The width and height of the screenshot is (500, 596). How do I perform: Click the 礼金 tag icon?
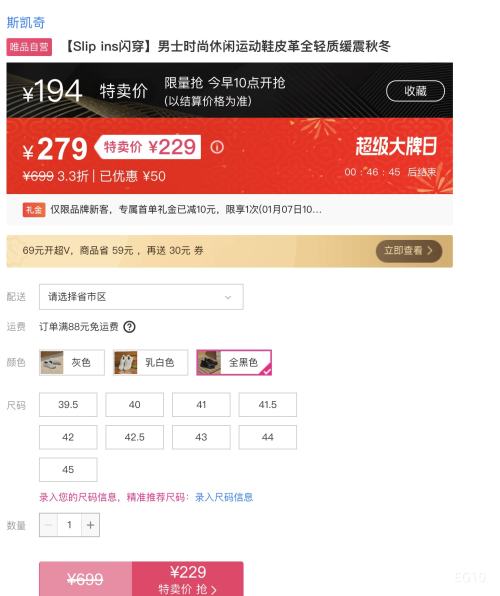click(34, 210)
